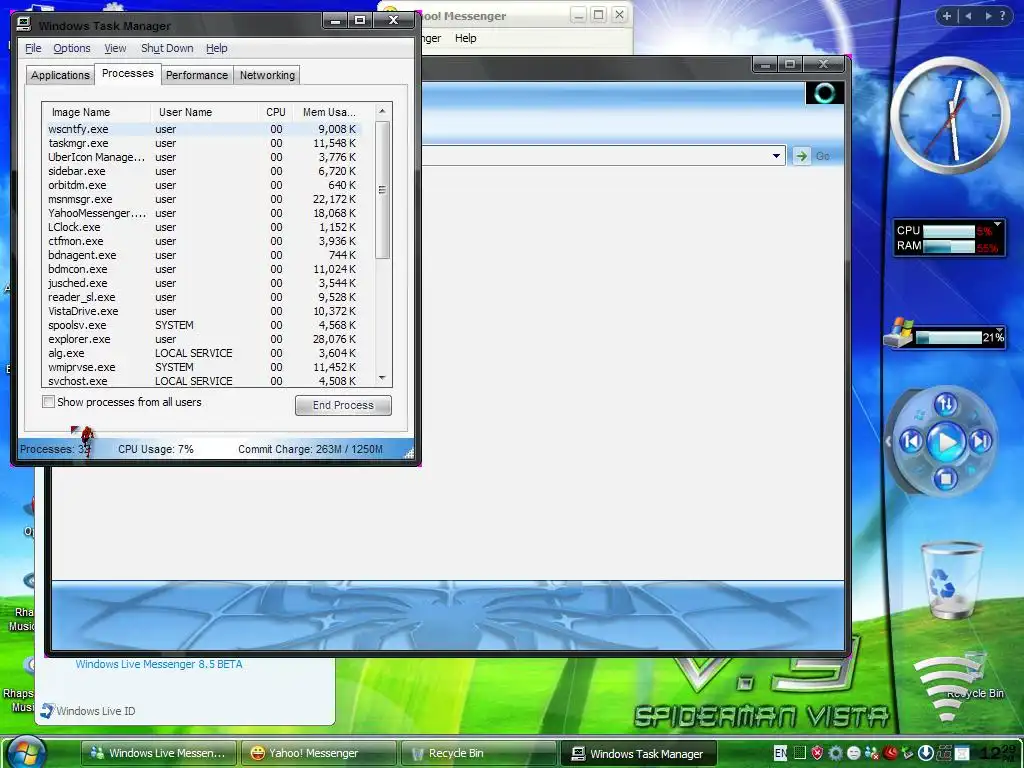Click the red shield security tray icon
This screenshot has height=768, width=1024.
tap(817, 753)
